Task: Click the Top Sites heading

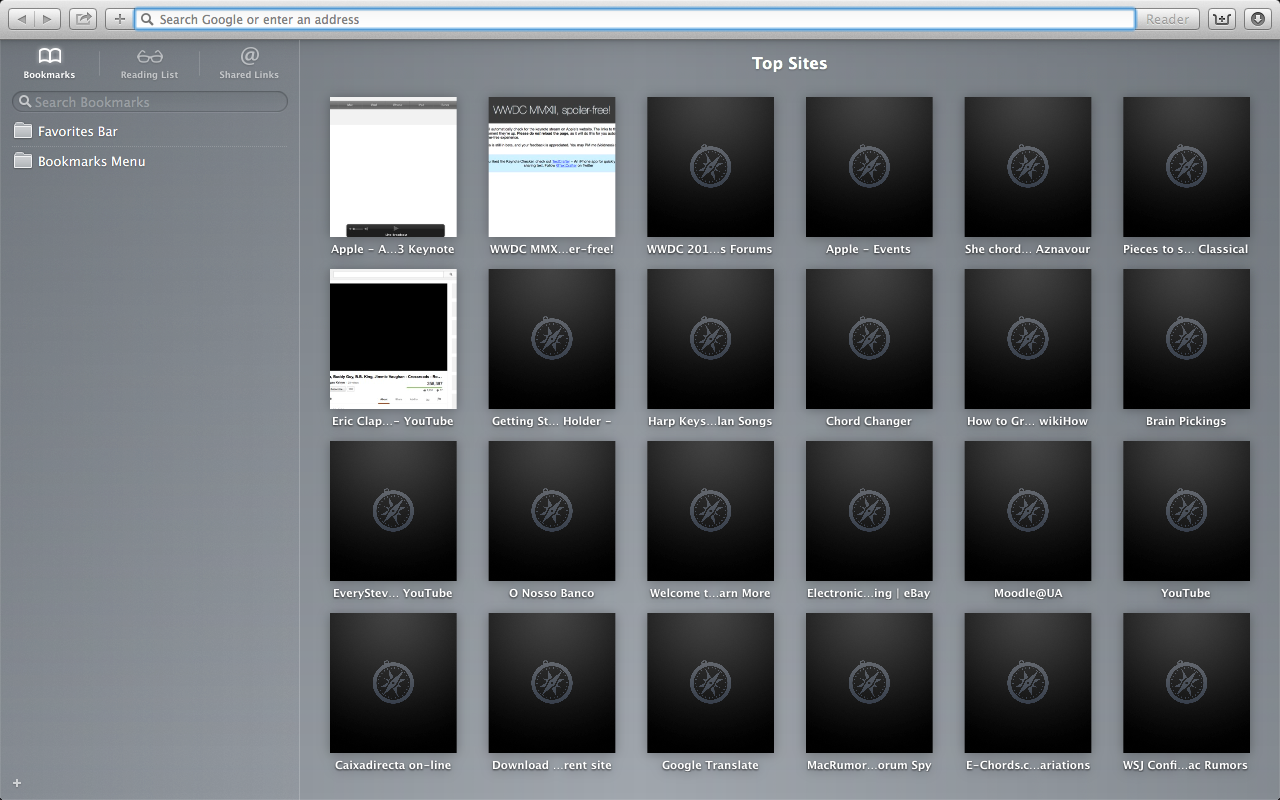Action: (789, 63)
